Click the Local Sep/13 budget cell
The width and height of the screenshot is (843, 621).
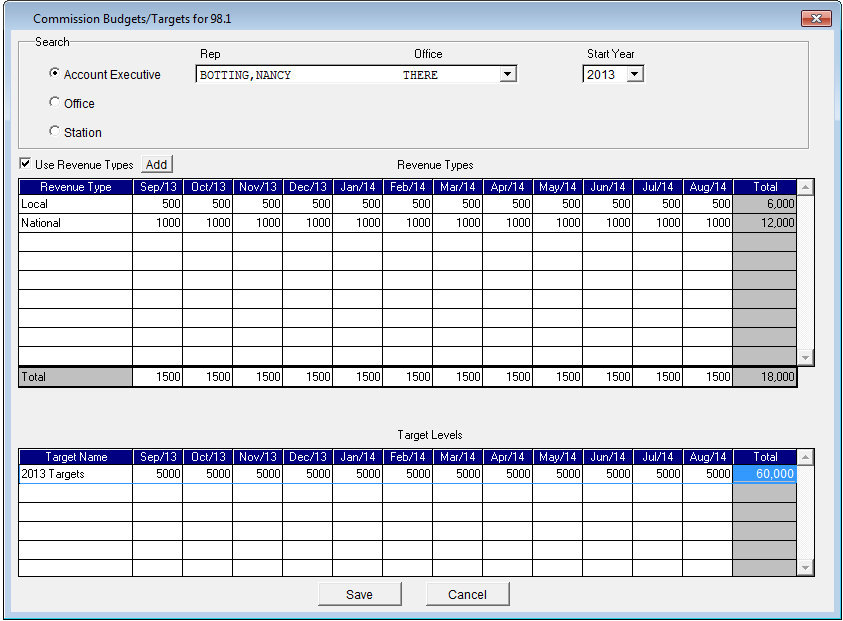pyautogui.click(x=158, y=204)
